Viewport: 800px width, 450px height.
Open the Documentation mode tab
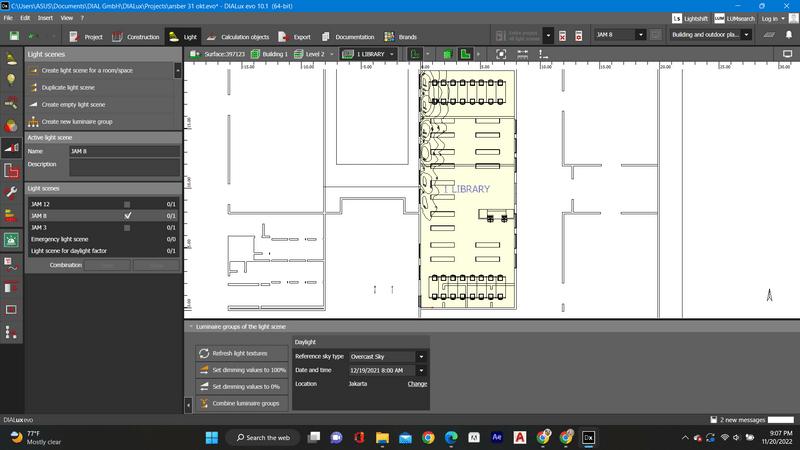point(348,37)
